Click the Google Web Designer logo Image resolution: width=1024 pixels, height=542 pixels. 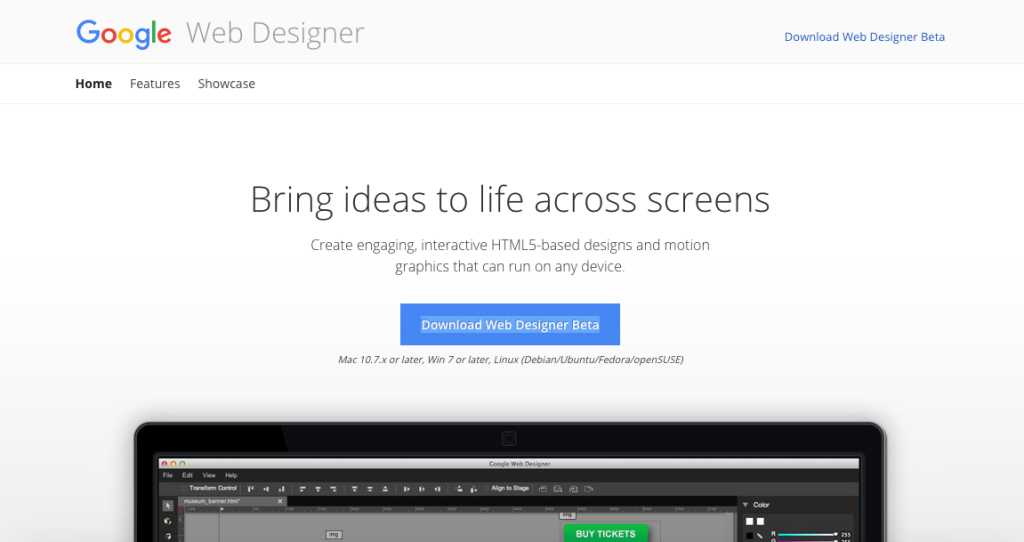tap(220, 33)
